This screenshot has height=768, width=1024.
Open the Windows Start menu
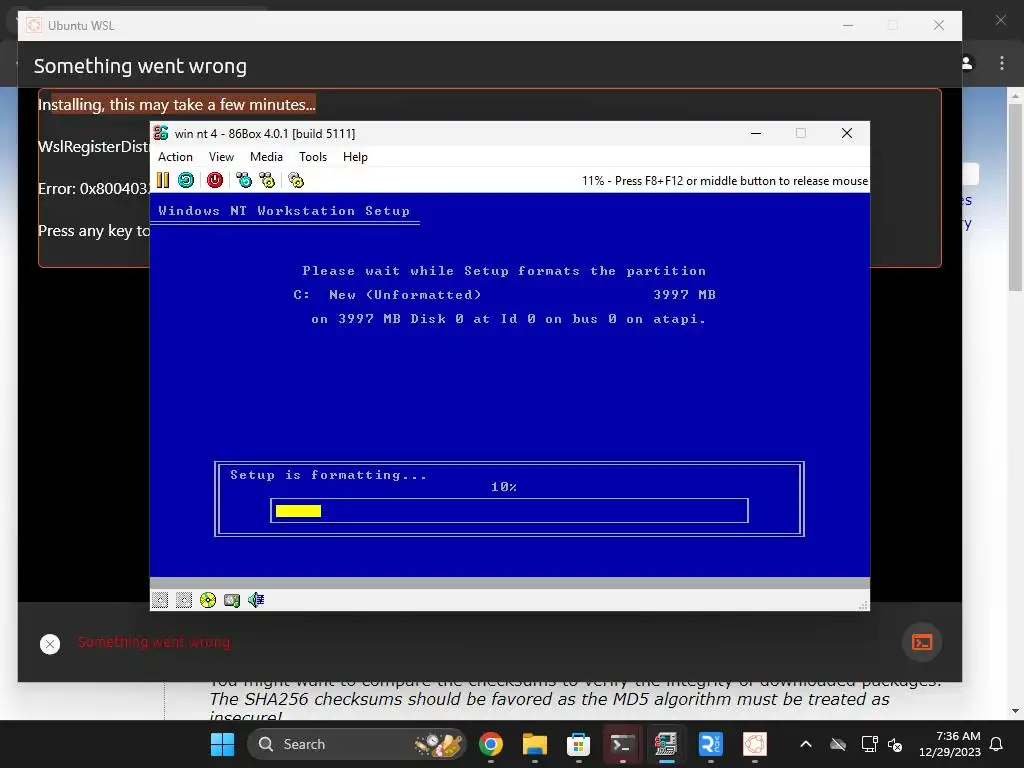[x=222, y=744]
